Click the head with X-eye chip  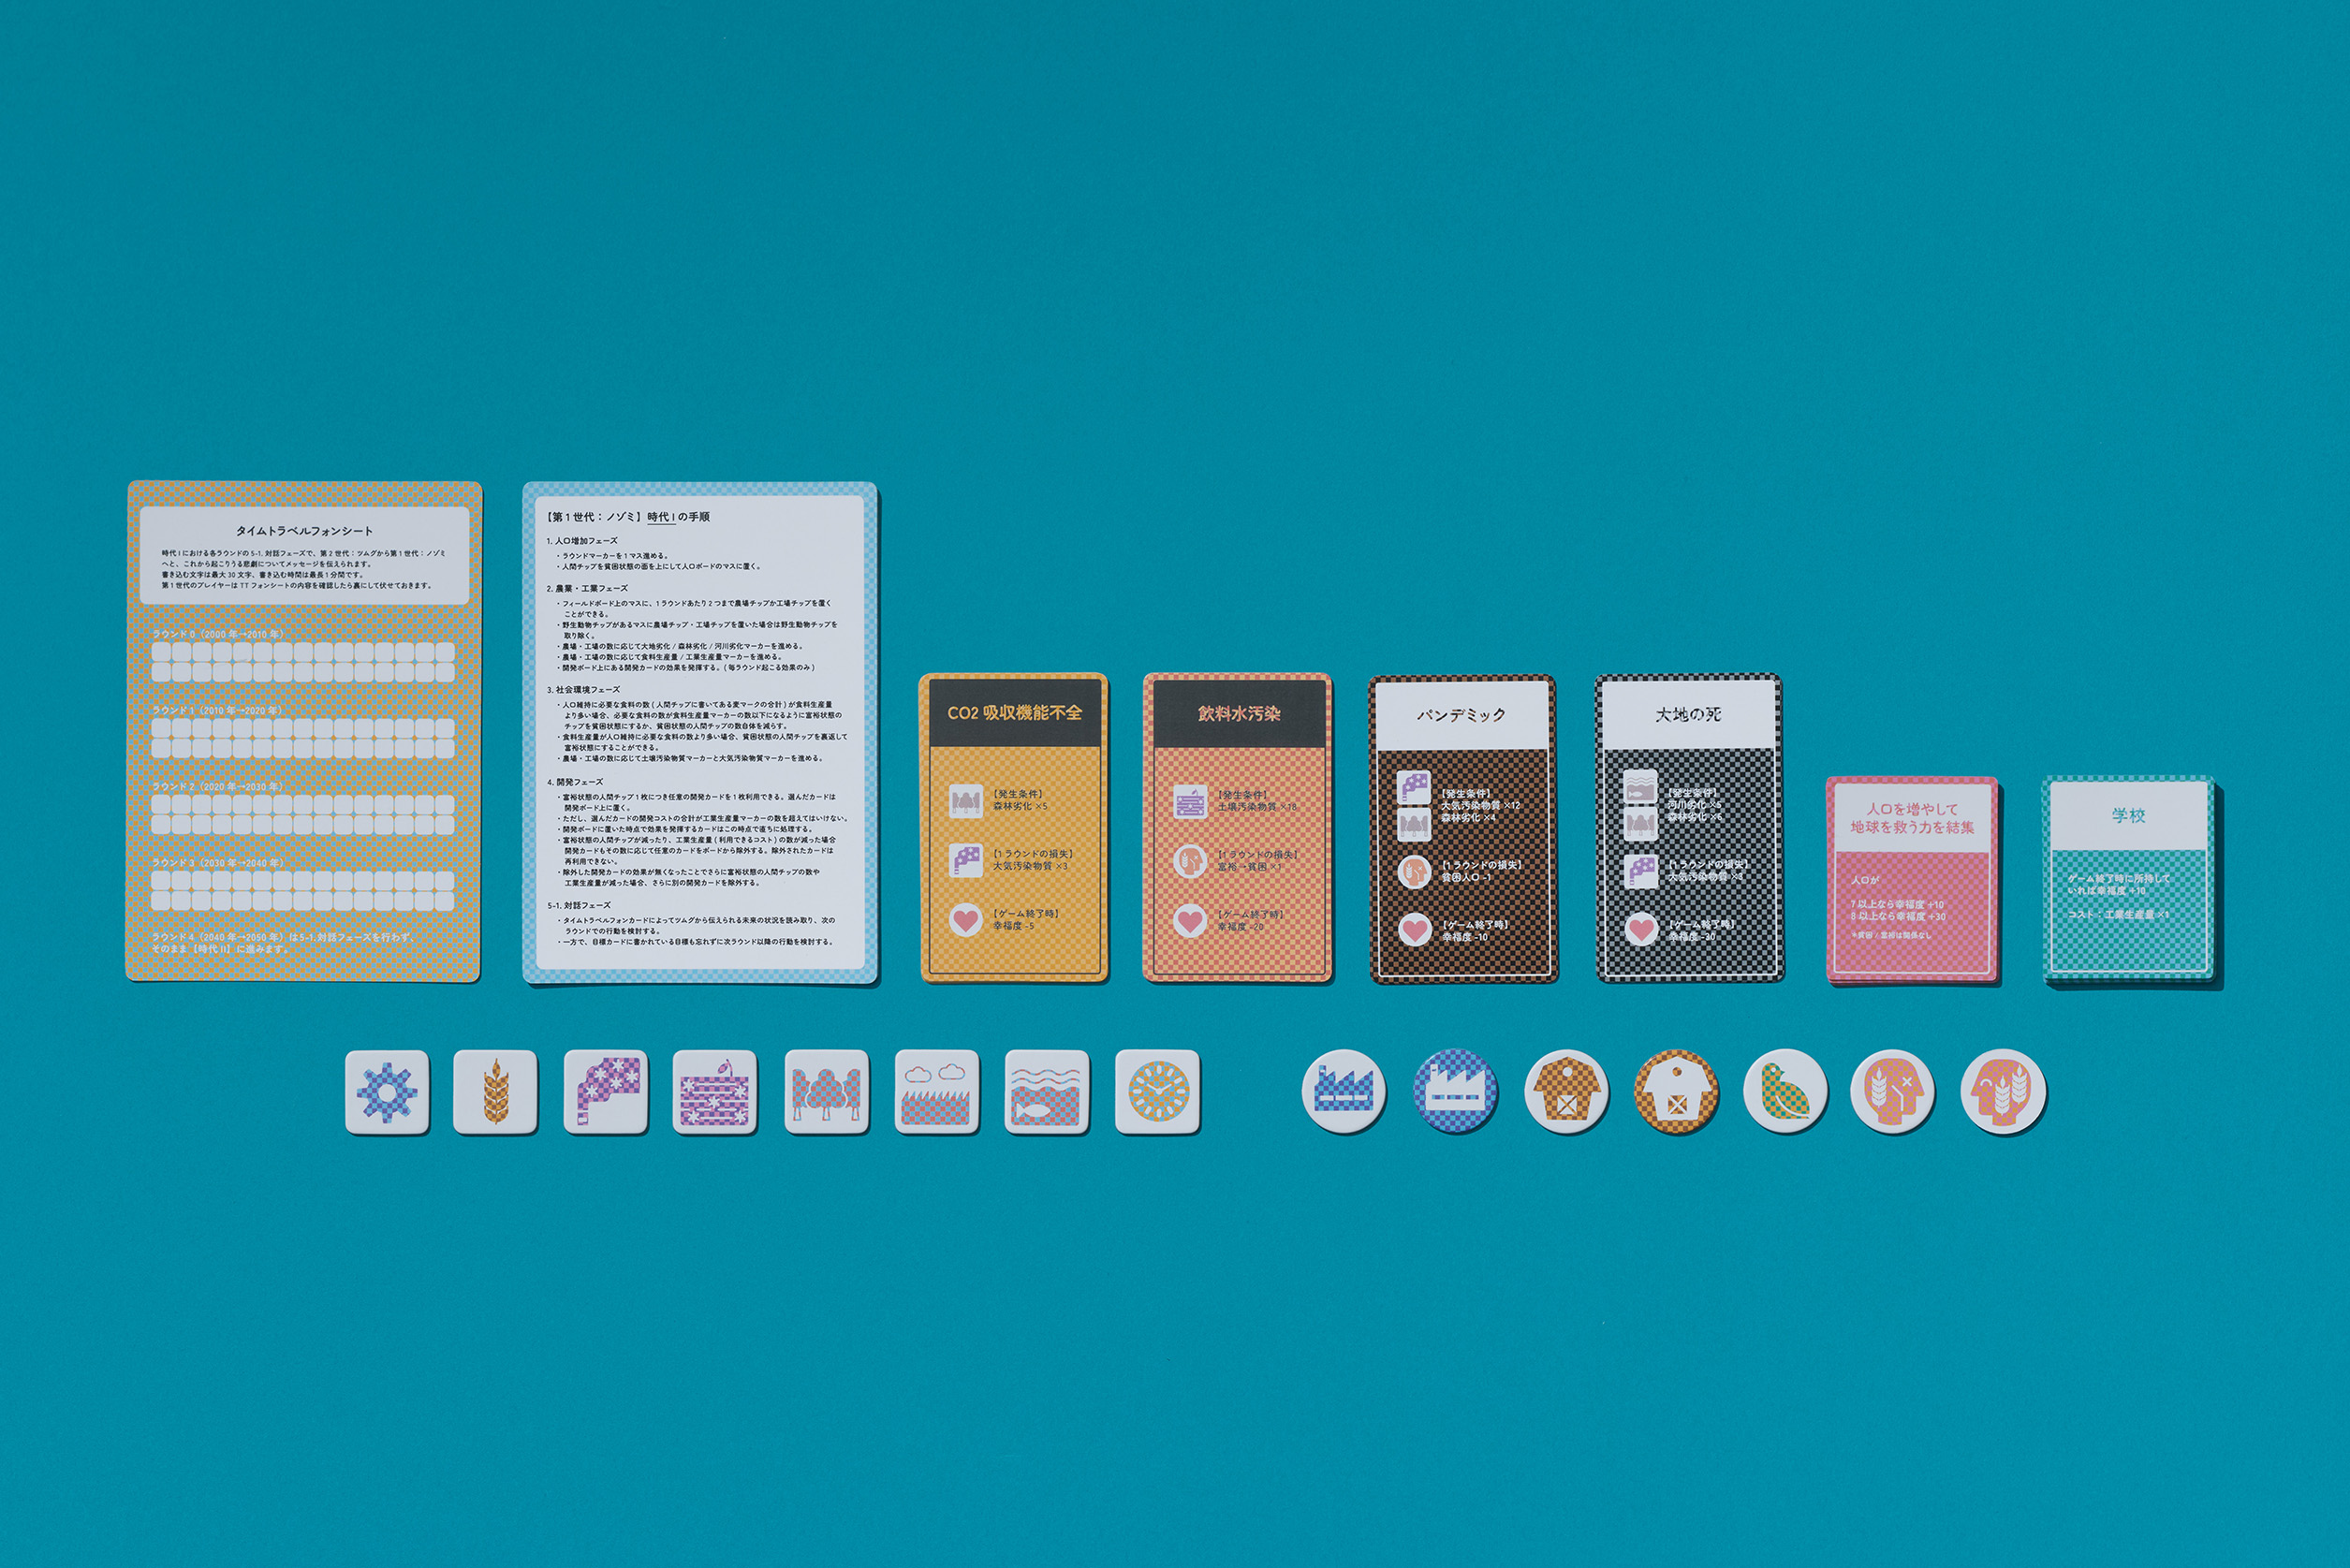(1892, 1091)
